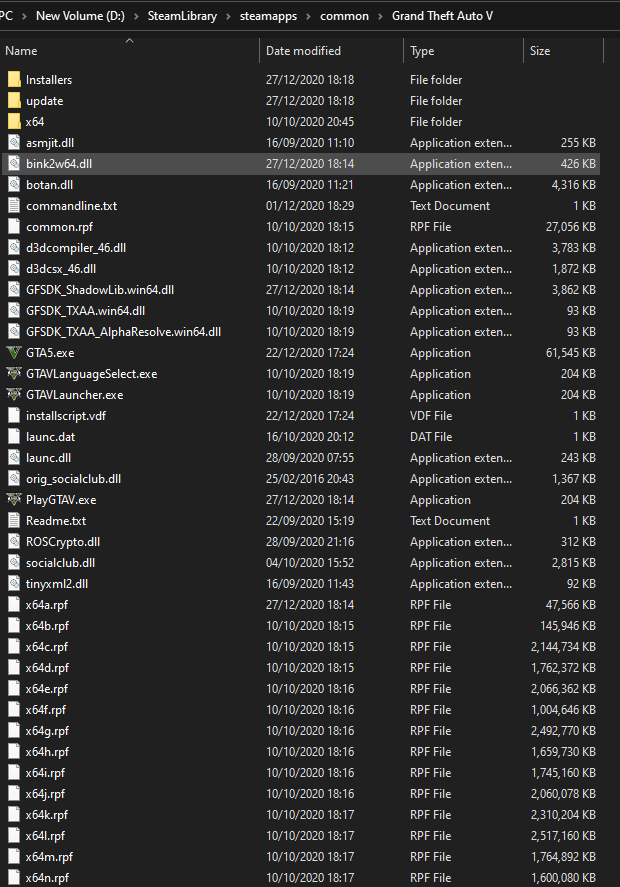Select the x64 folder icon
Viewport: 620px width, 887px height.
pos(14,122)
